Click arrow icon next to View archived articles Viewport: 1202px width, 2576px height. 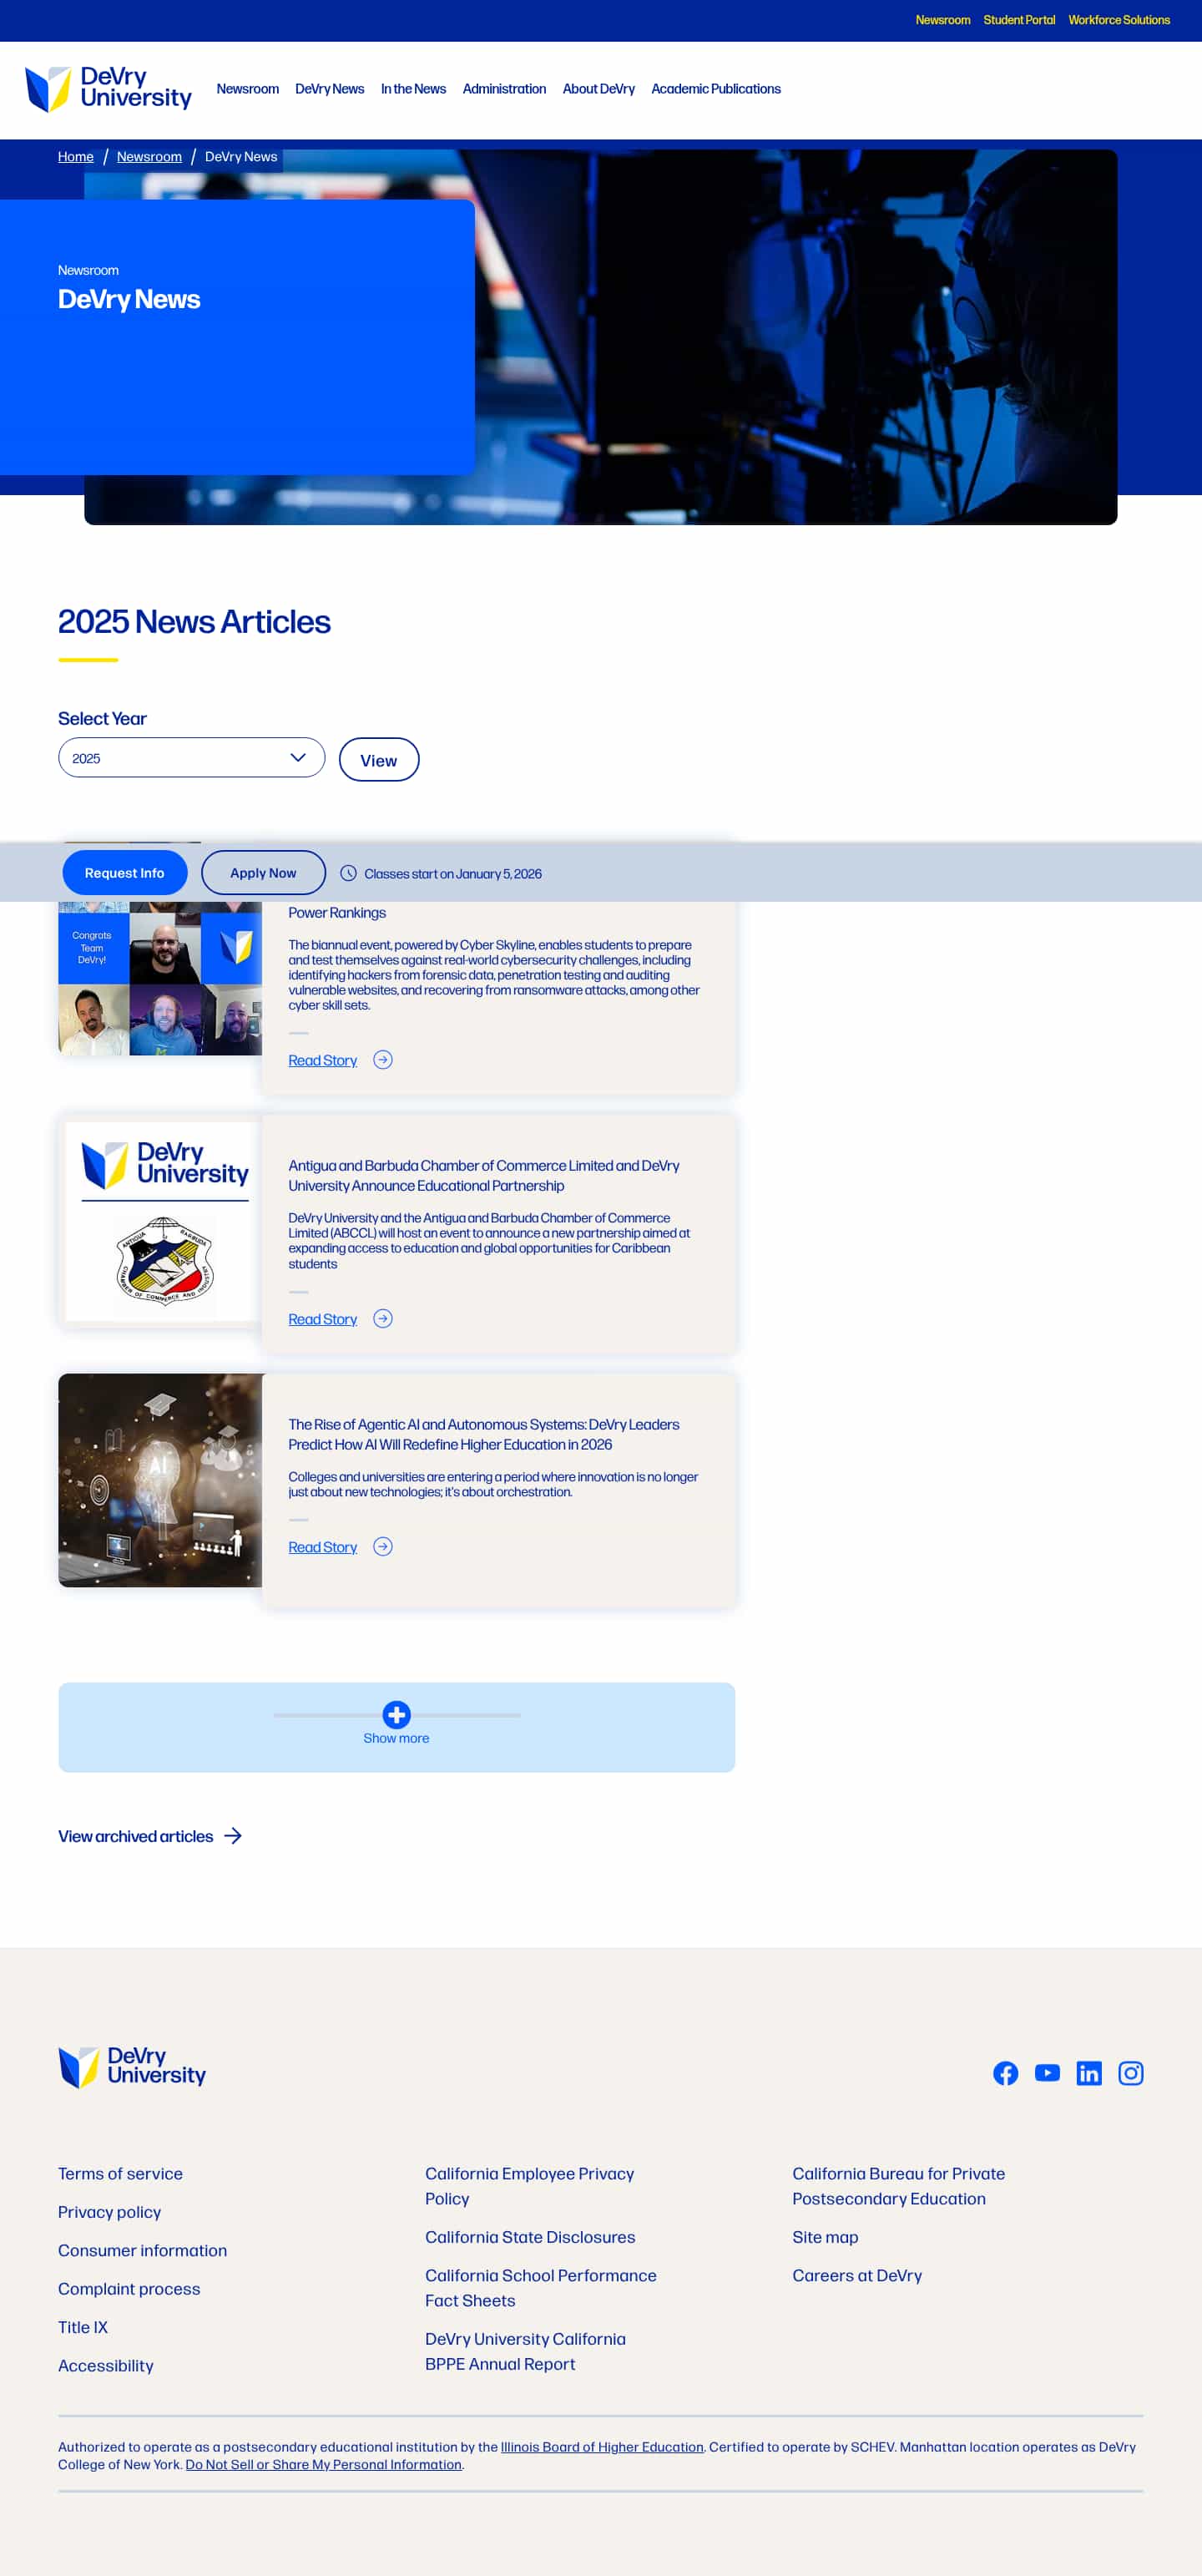233,1836
